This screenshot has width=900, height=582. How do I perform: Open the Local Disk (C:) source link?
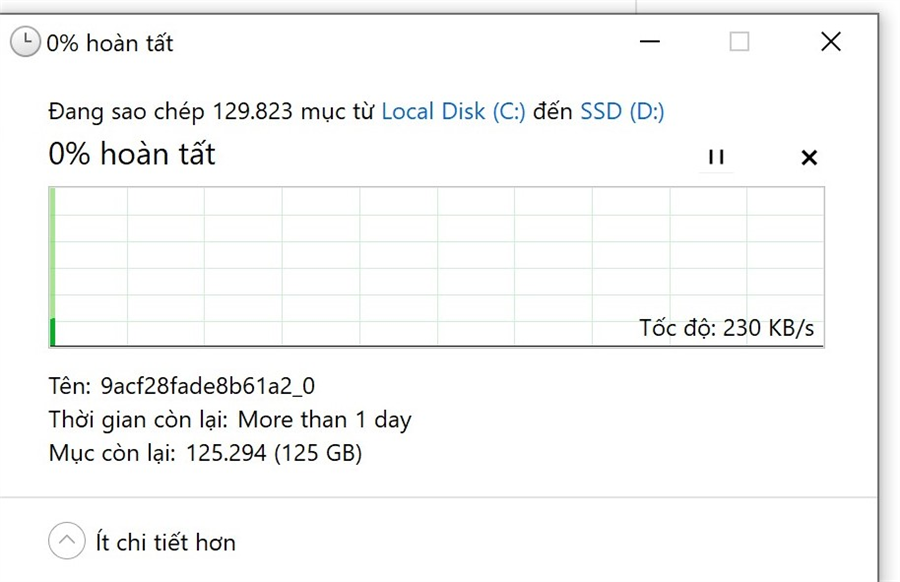(453, 111)
